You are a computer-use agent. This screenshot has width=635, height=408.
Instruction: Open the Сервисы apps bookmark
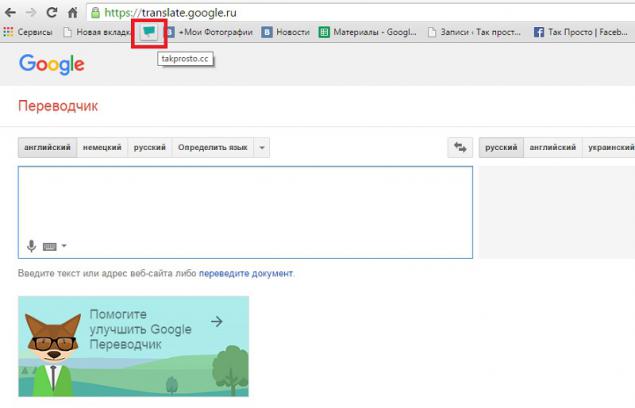[x=28, y=32]
